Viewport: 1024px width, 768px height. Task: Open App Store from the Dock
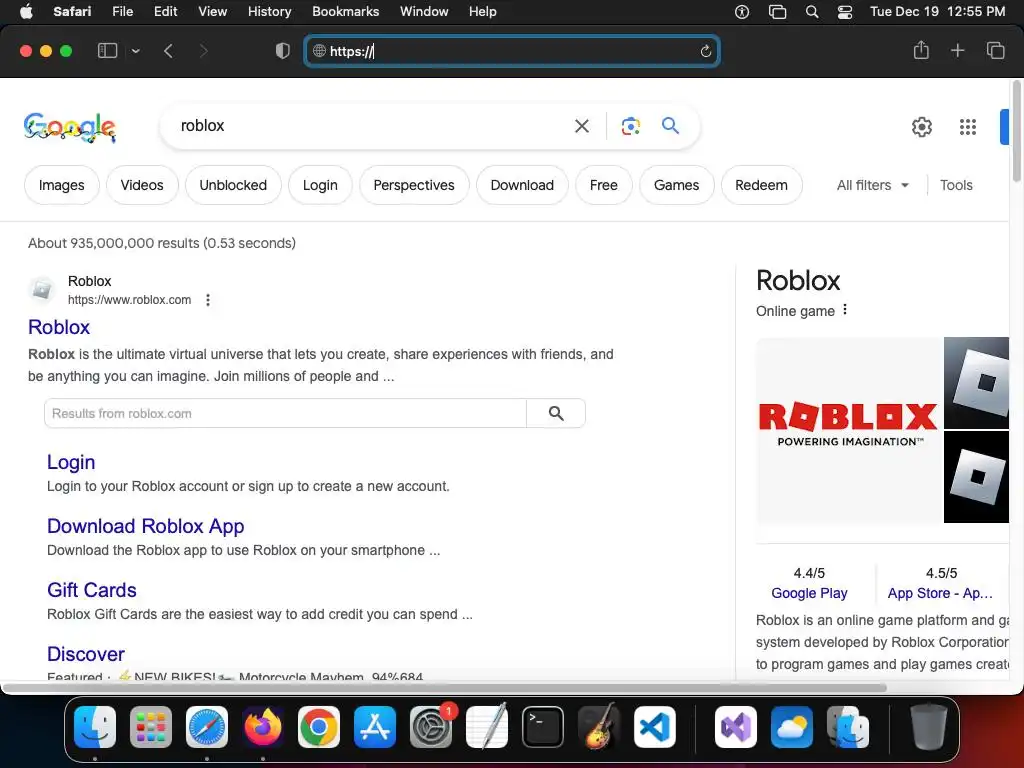[375, 726]
